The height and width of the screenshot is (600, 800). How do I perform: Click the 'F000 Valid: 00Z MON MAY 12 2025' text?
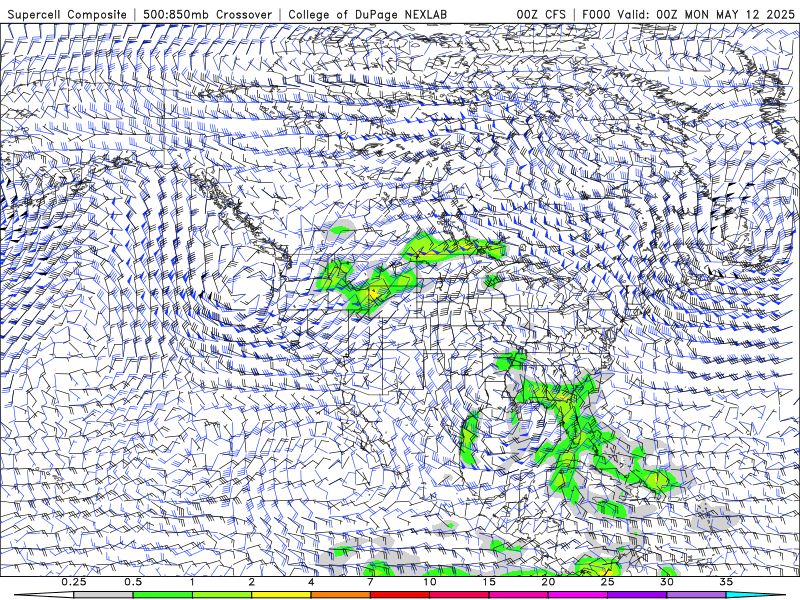tap(688, 14)
